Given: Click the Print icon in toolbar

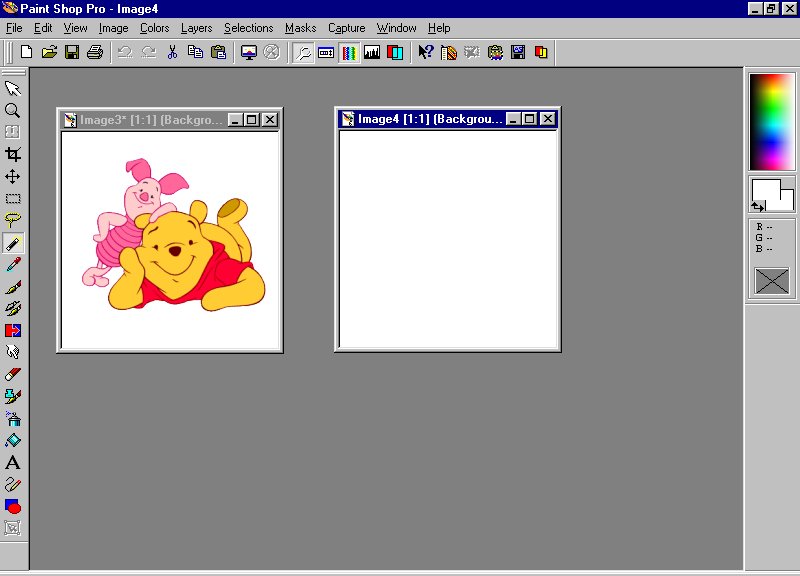Looking at the screenshot, I should [x=94, y=52].
